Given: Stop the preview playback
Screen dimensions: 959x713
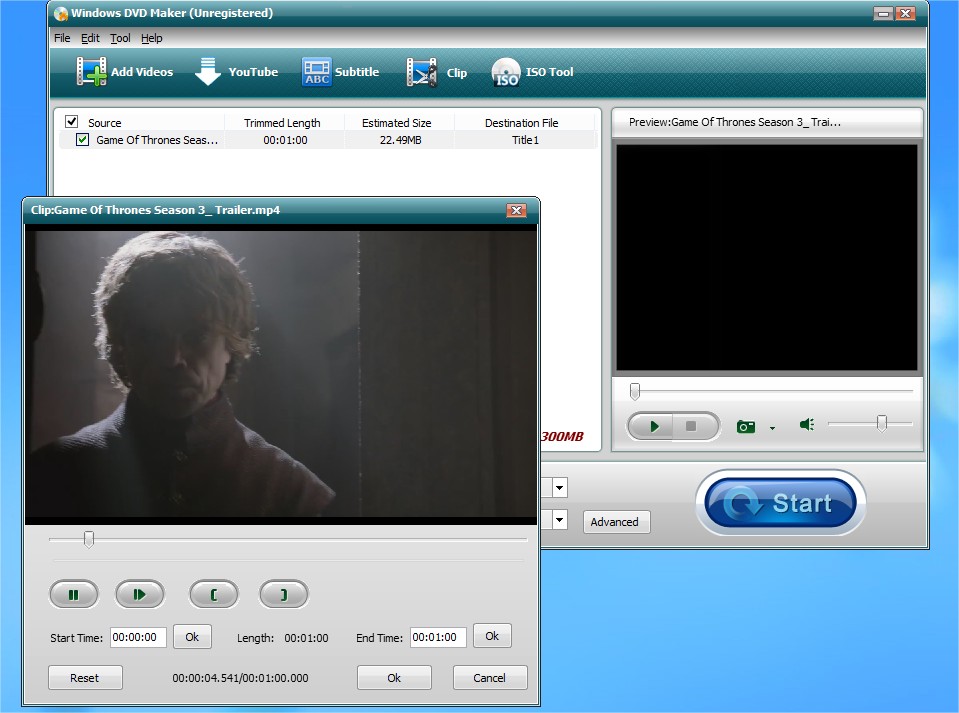Looking at the screenshot, I should click(692, 426).
